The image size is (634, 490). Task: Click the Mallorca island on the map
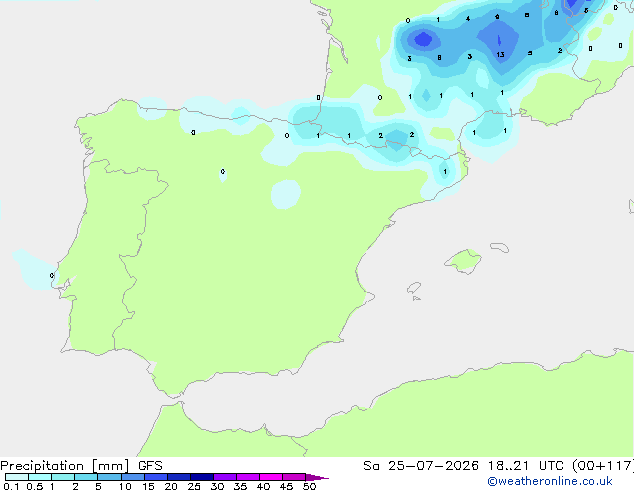point(464,261)
